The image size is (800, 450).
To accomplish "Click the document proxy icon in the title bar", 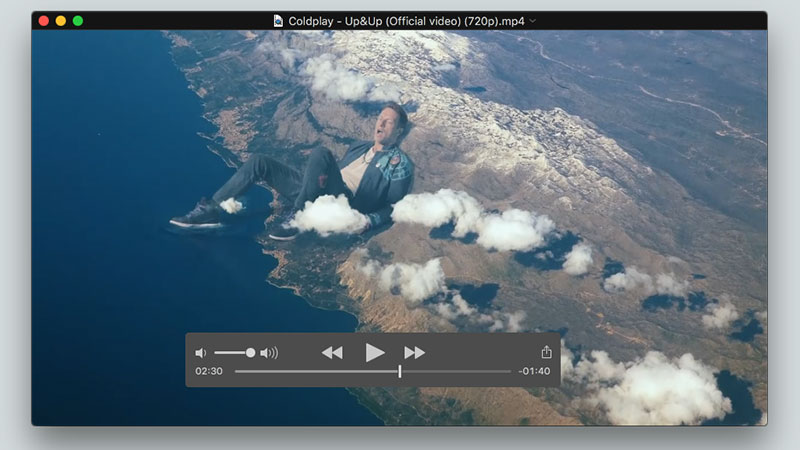I will [278, 21].
